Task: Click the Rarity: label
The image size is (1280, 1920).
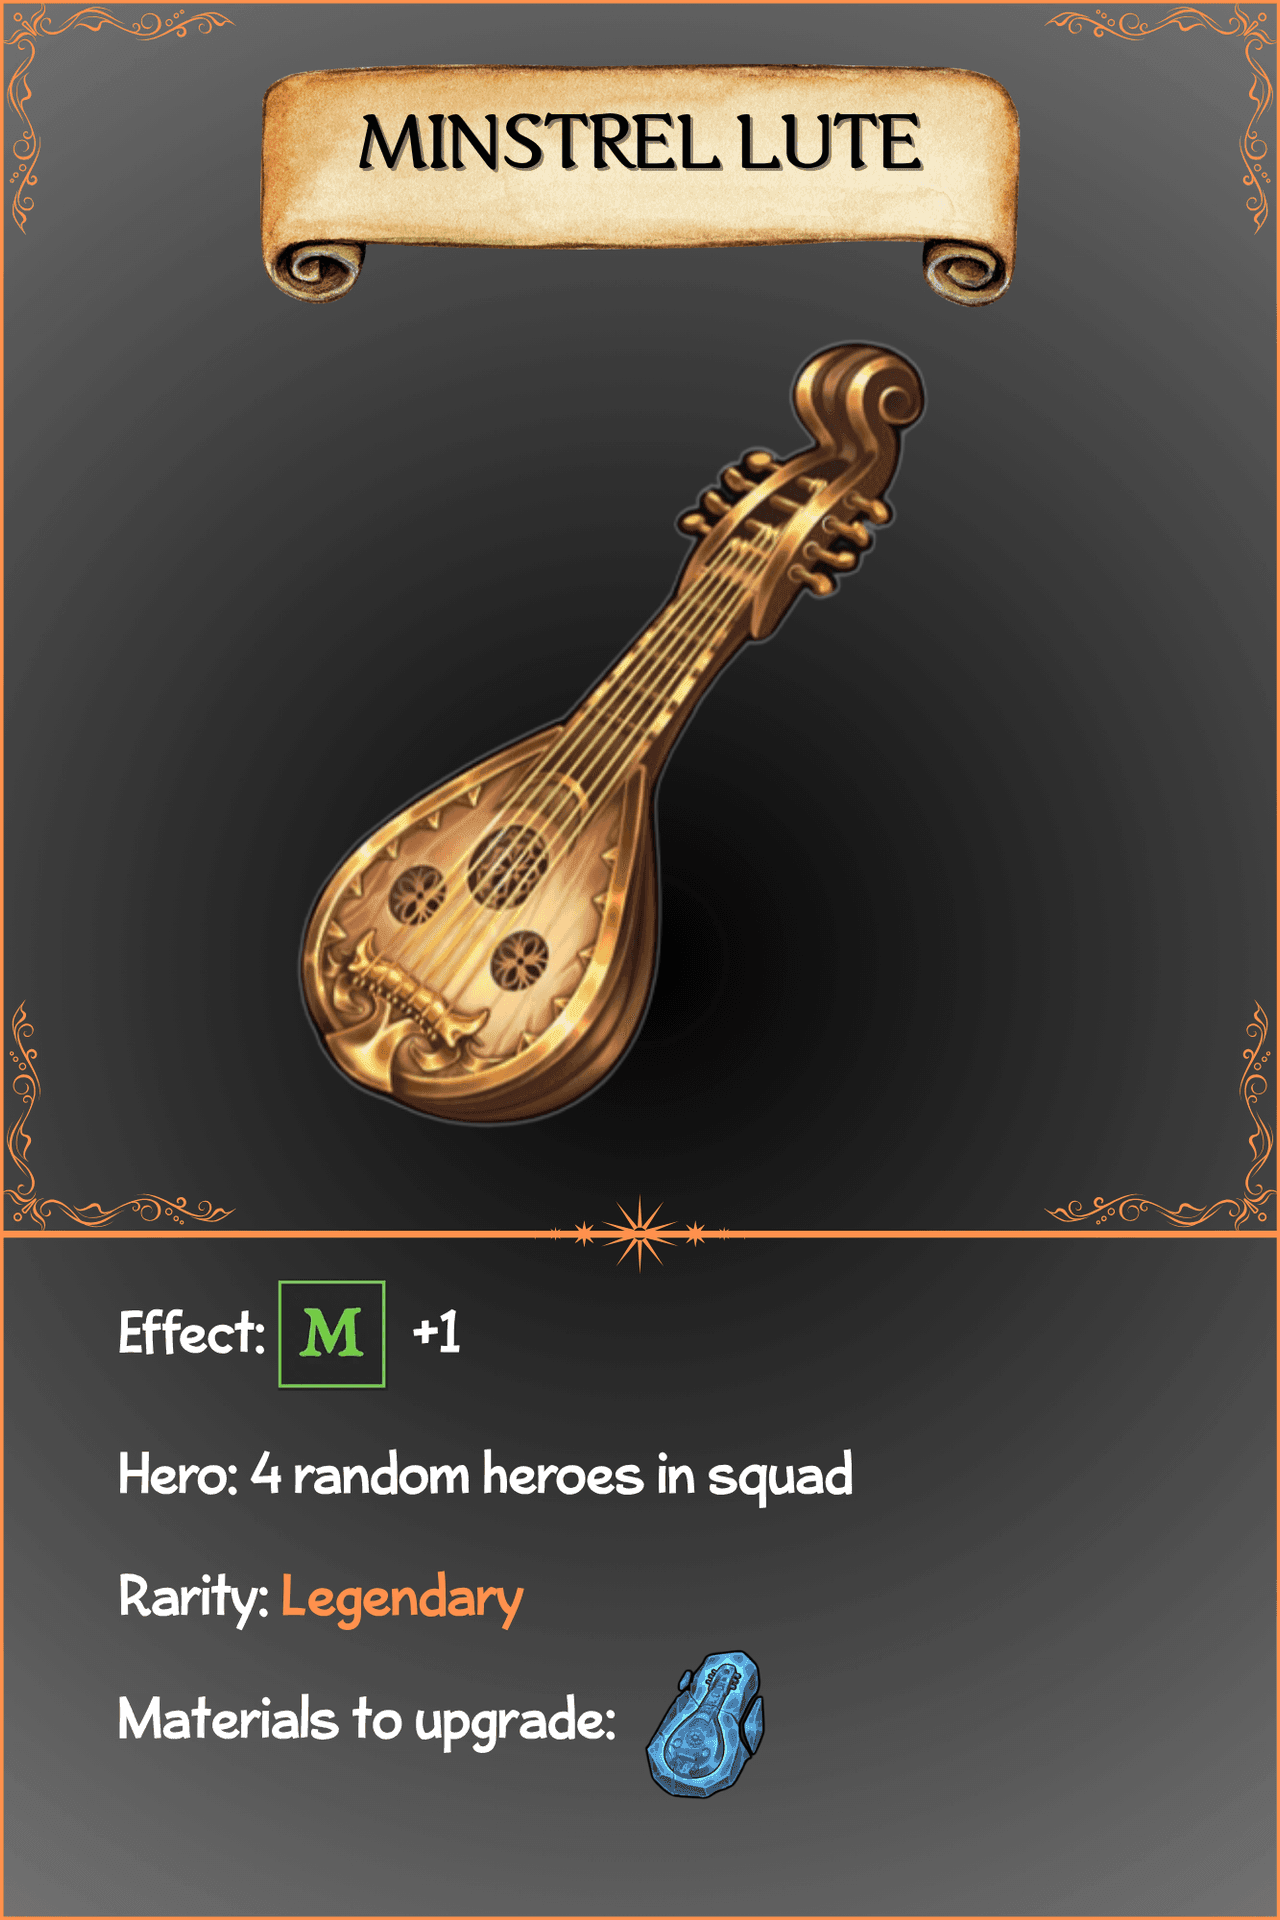Action: [x=194, y=1597]
